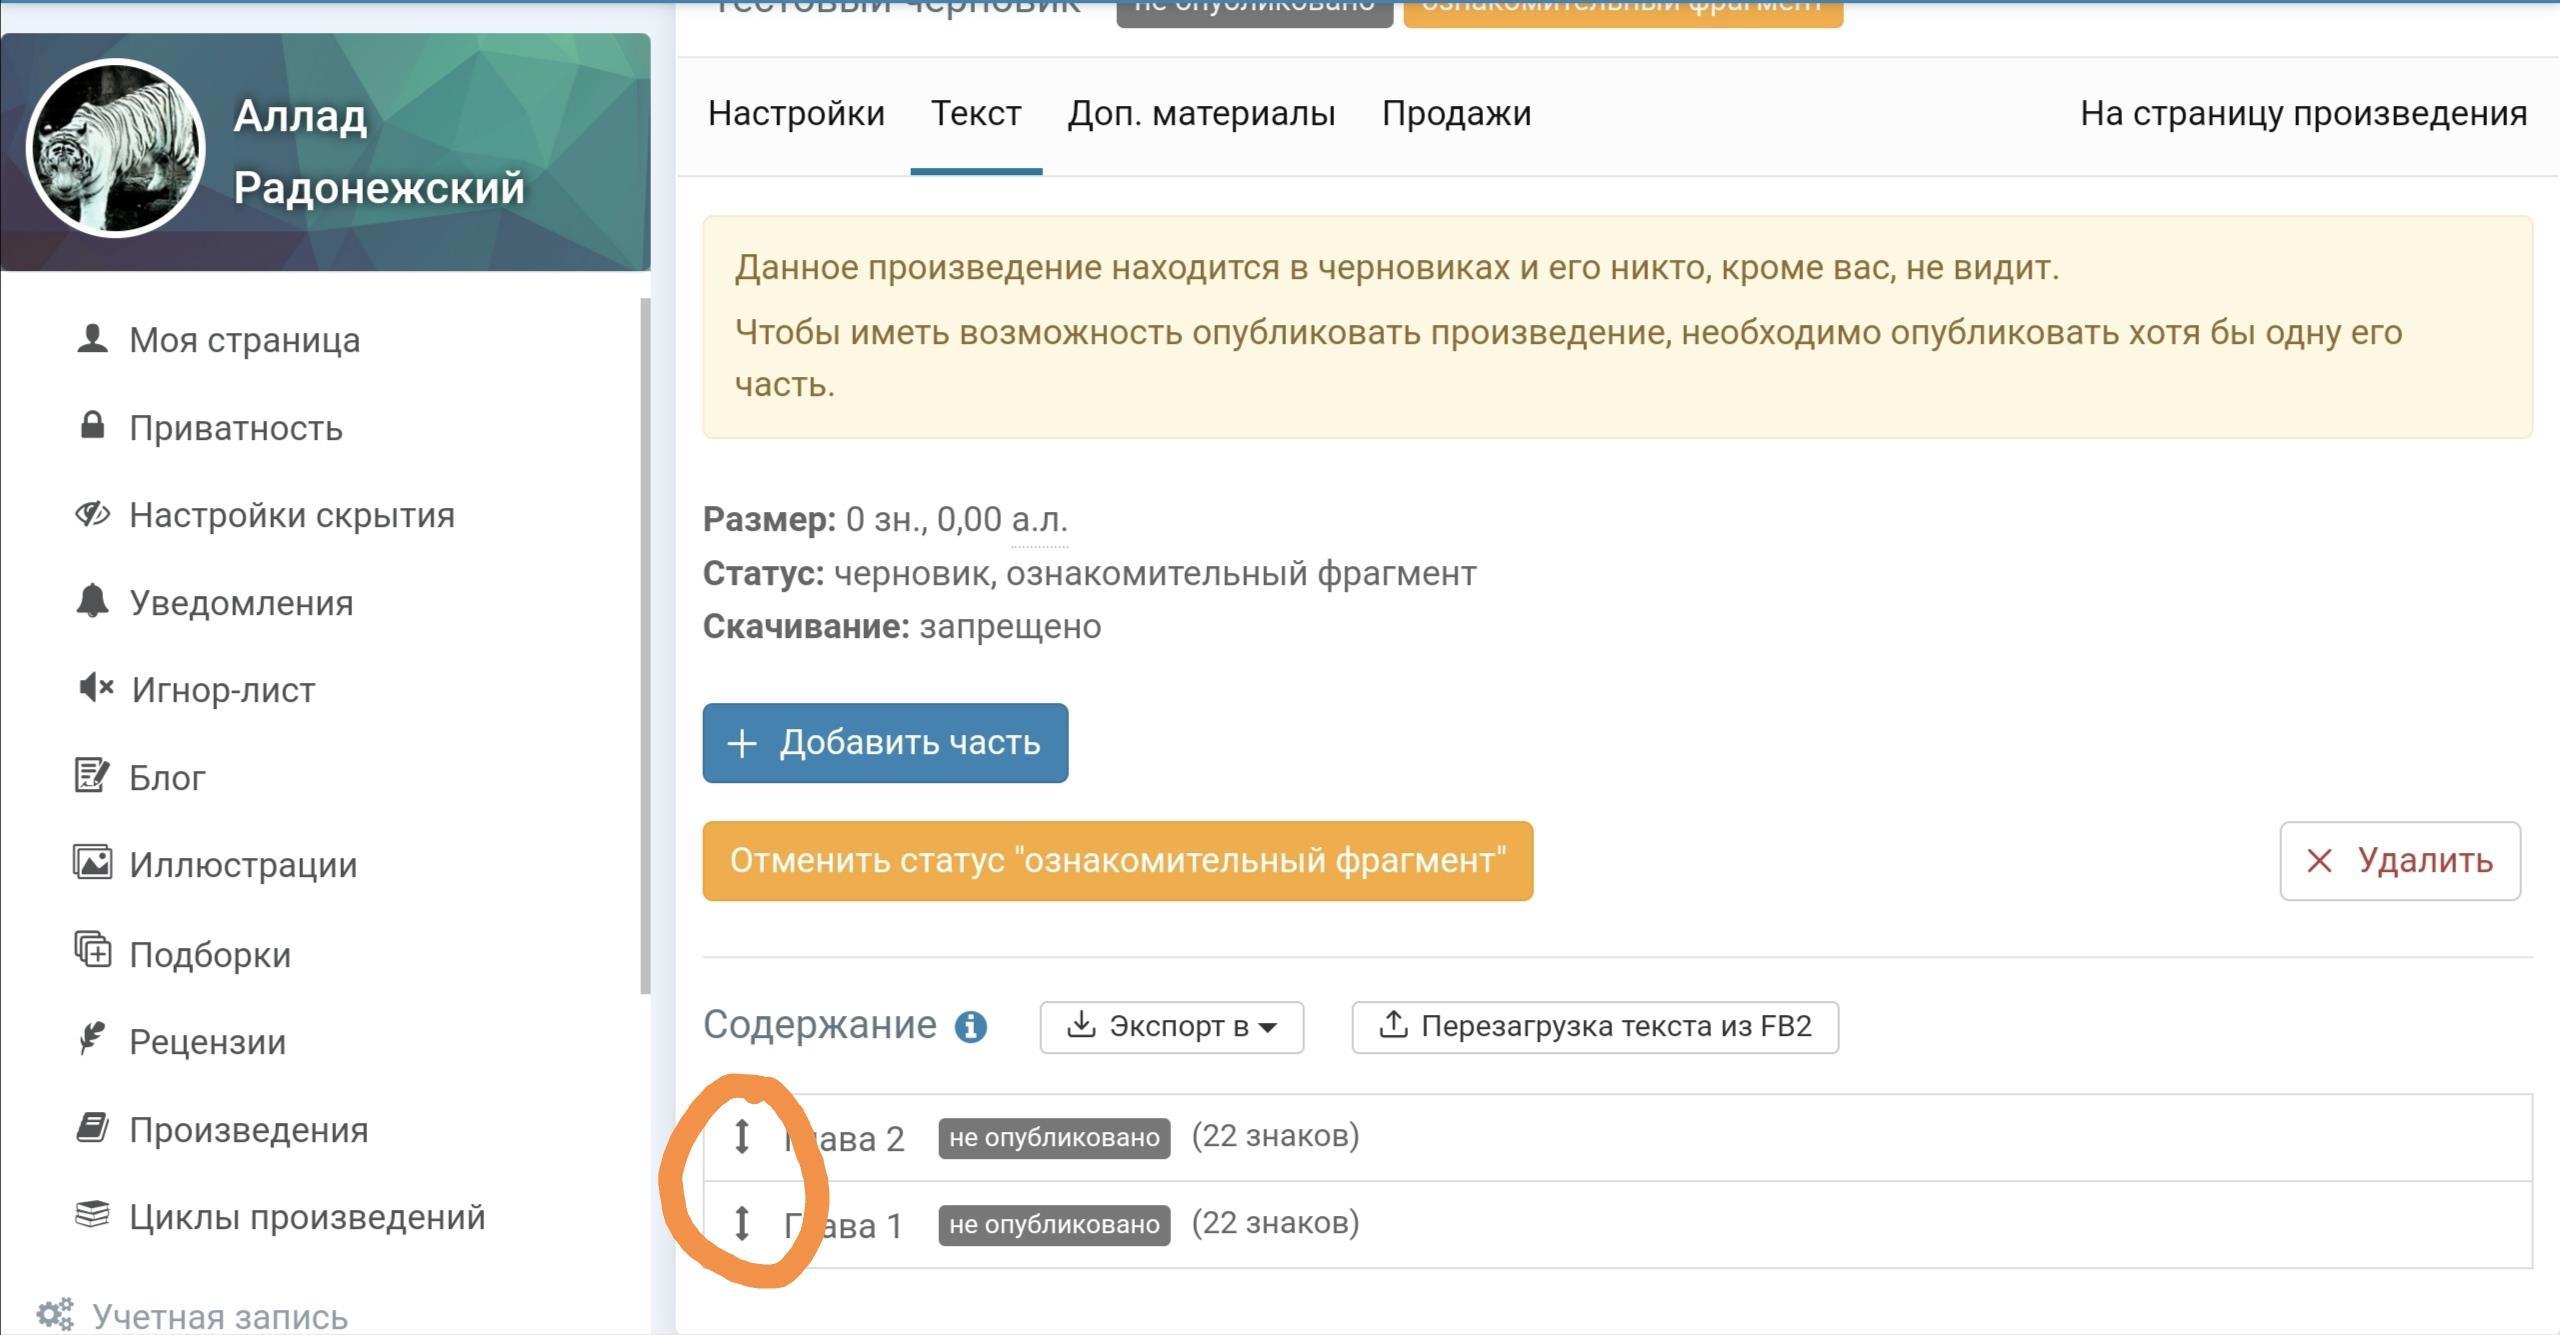Click the reorder arrow icon for Глава 2

pyautogui.click(x=741, y=1136)
